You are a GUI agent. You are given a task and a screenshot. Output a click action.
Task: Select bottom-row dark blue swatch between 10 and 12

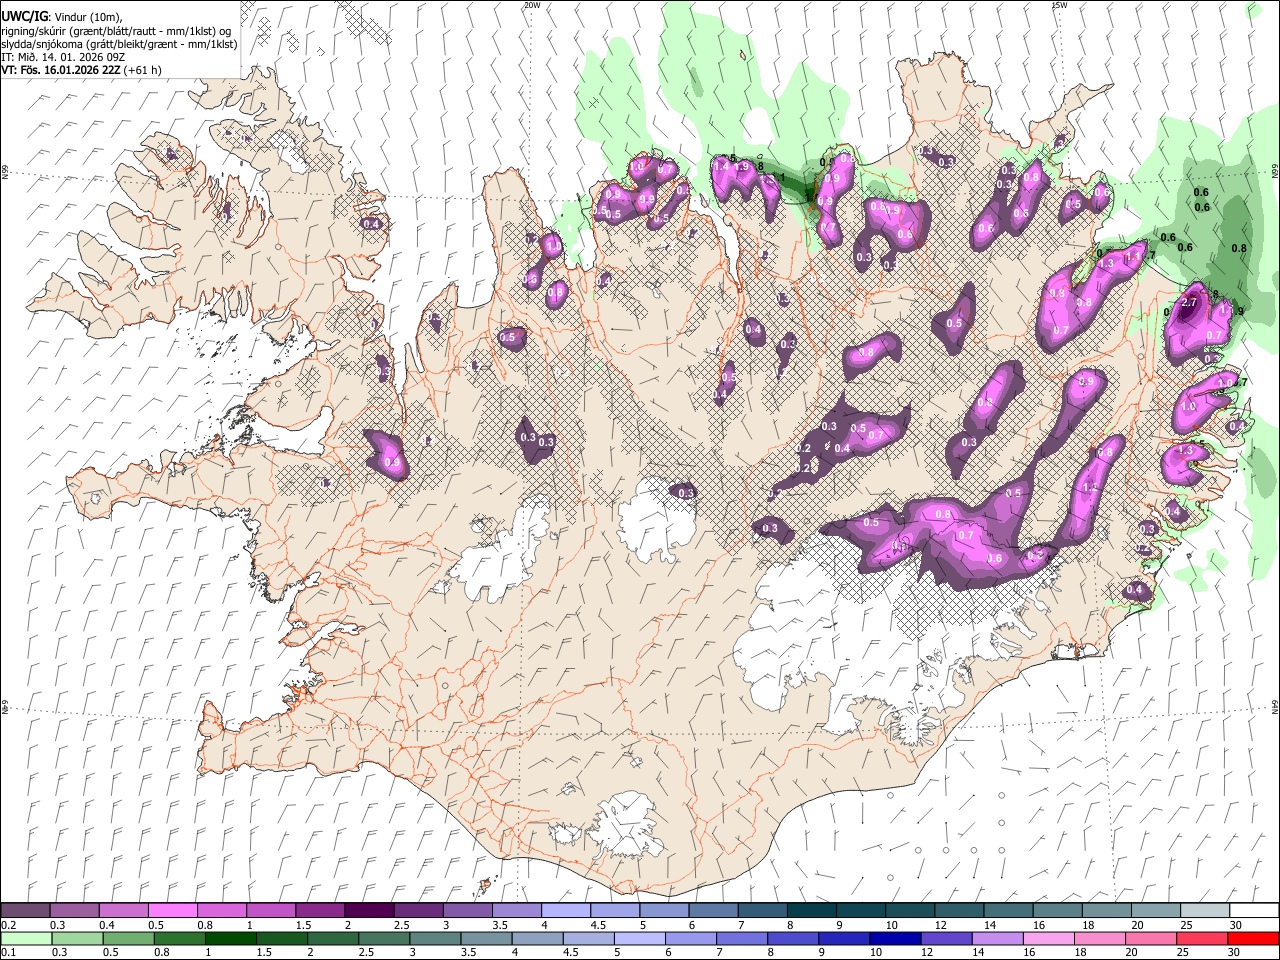coord(895,938)
